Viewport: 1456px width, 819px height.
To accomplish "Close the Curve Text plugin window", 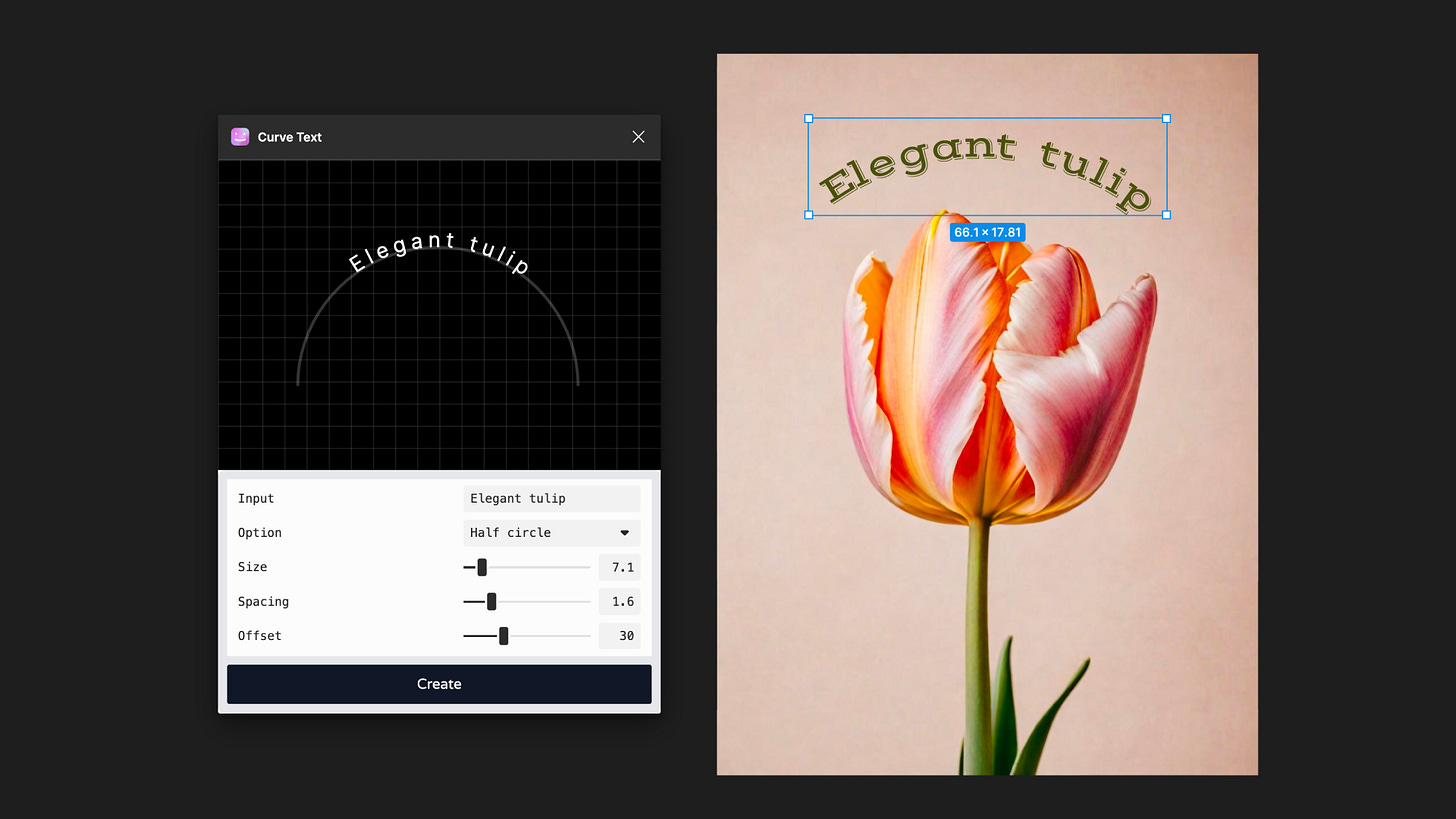I will 638,137.
